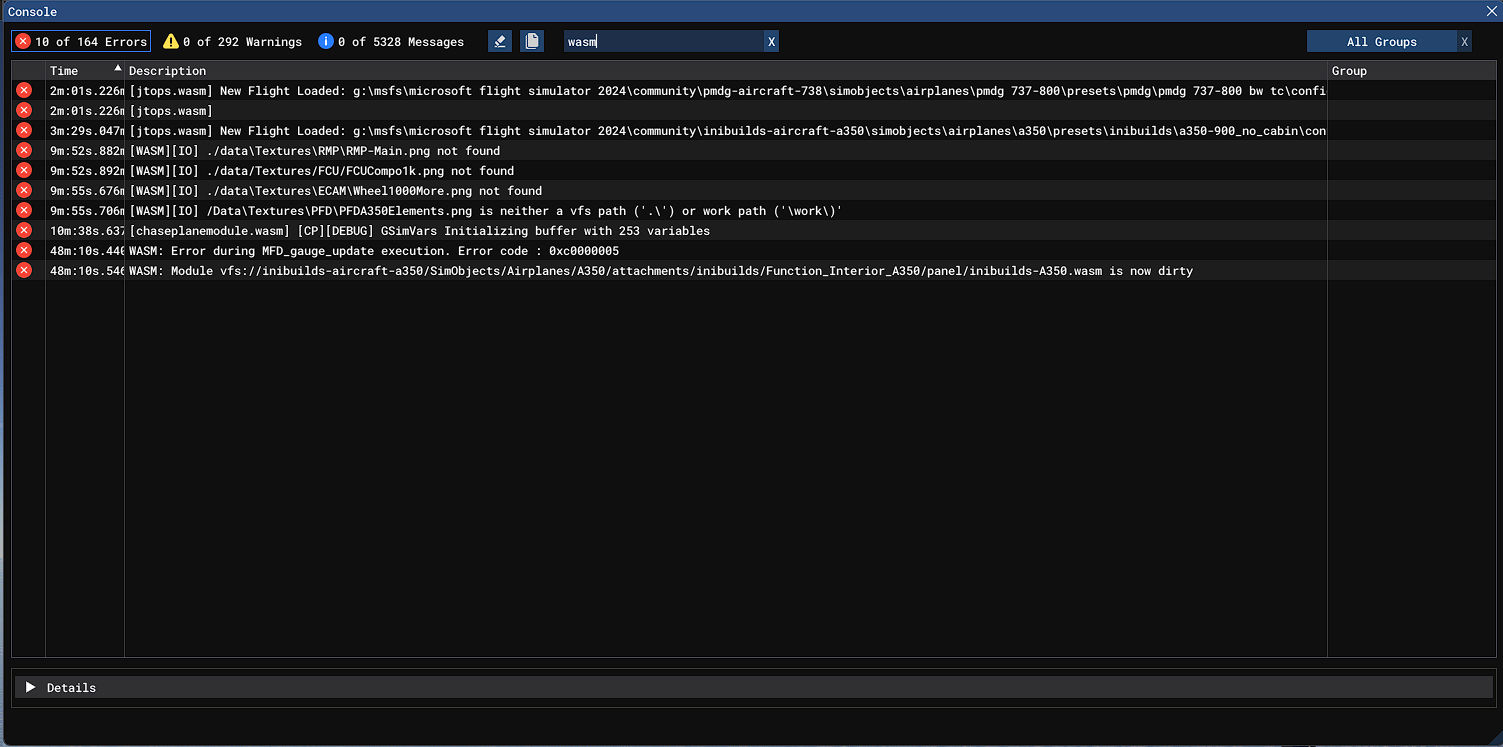Clear the wasm search filter with X

pos(771,41)
